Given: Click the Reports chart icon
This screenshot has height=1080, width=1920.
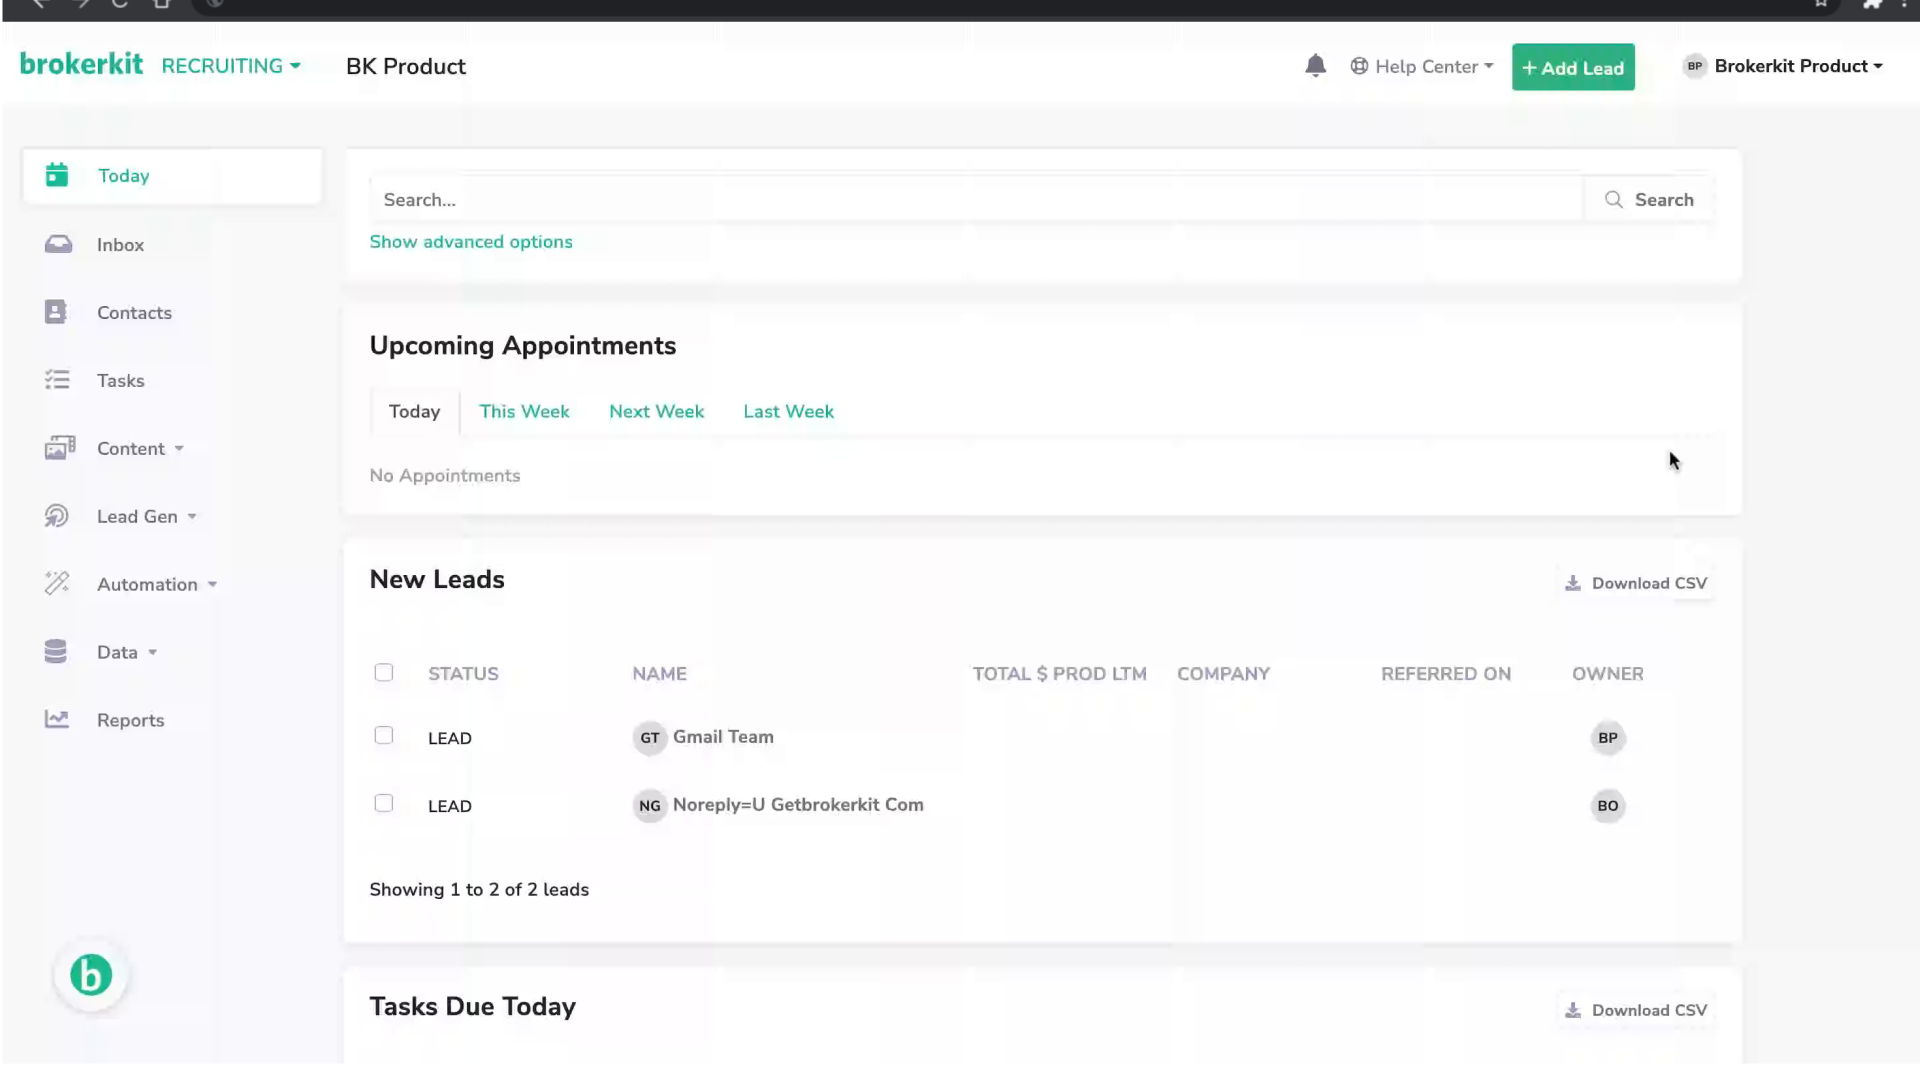Looking at the screenshot, I should point(57,720).
